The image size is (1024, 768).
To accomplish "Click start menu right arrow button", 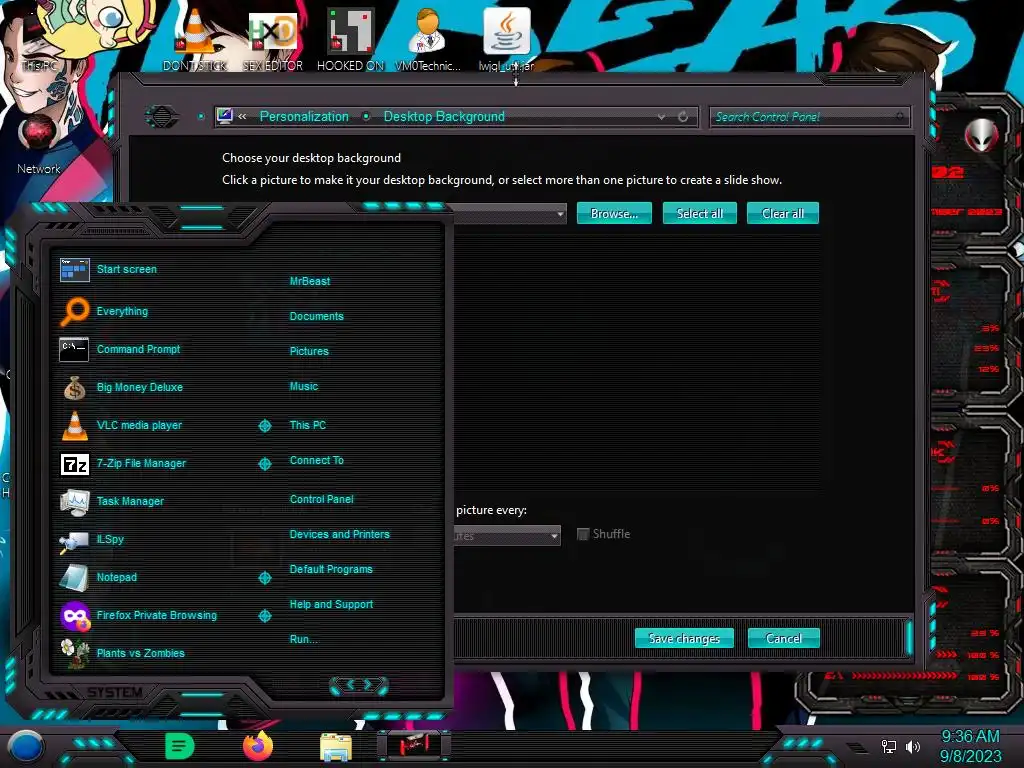I will 370,685.
